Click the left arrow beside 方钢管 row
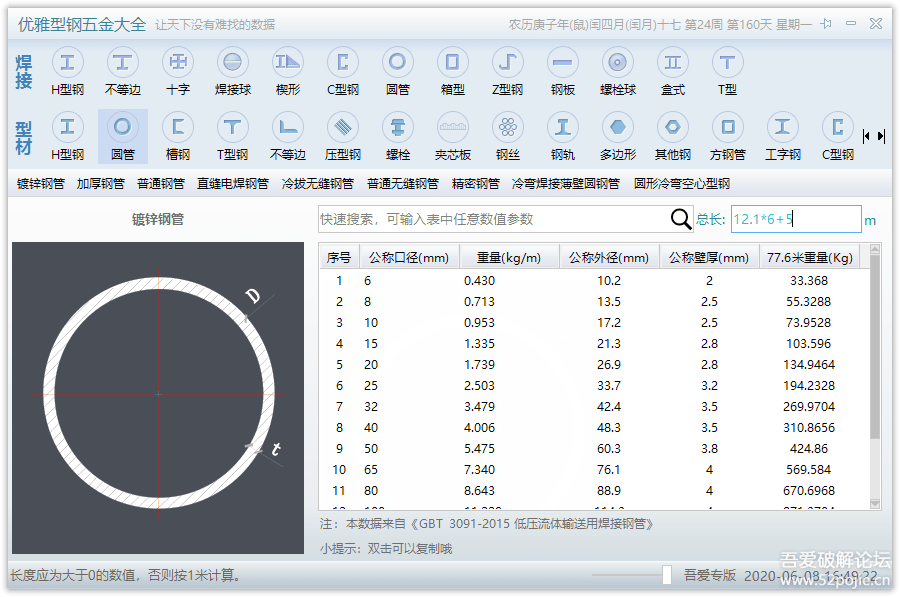The image size is (900, 597). click(868, 136)
